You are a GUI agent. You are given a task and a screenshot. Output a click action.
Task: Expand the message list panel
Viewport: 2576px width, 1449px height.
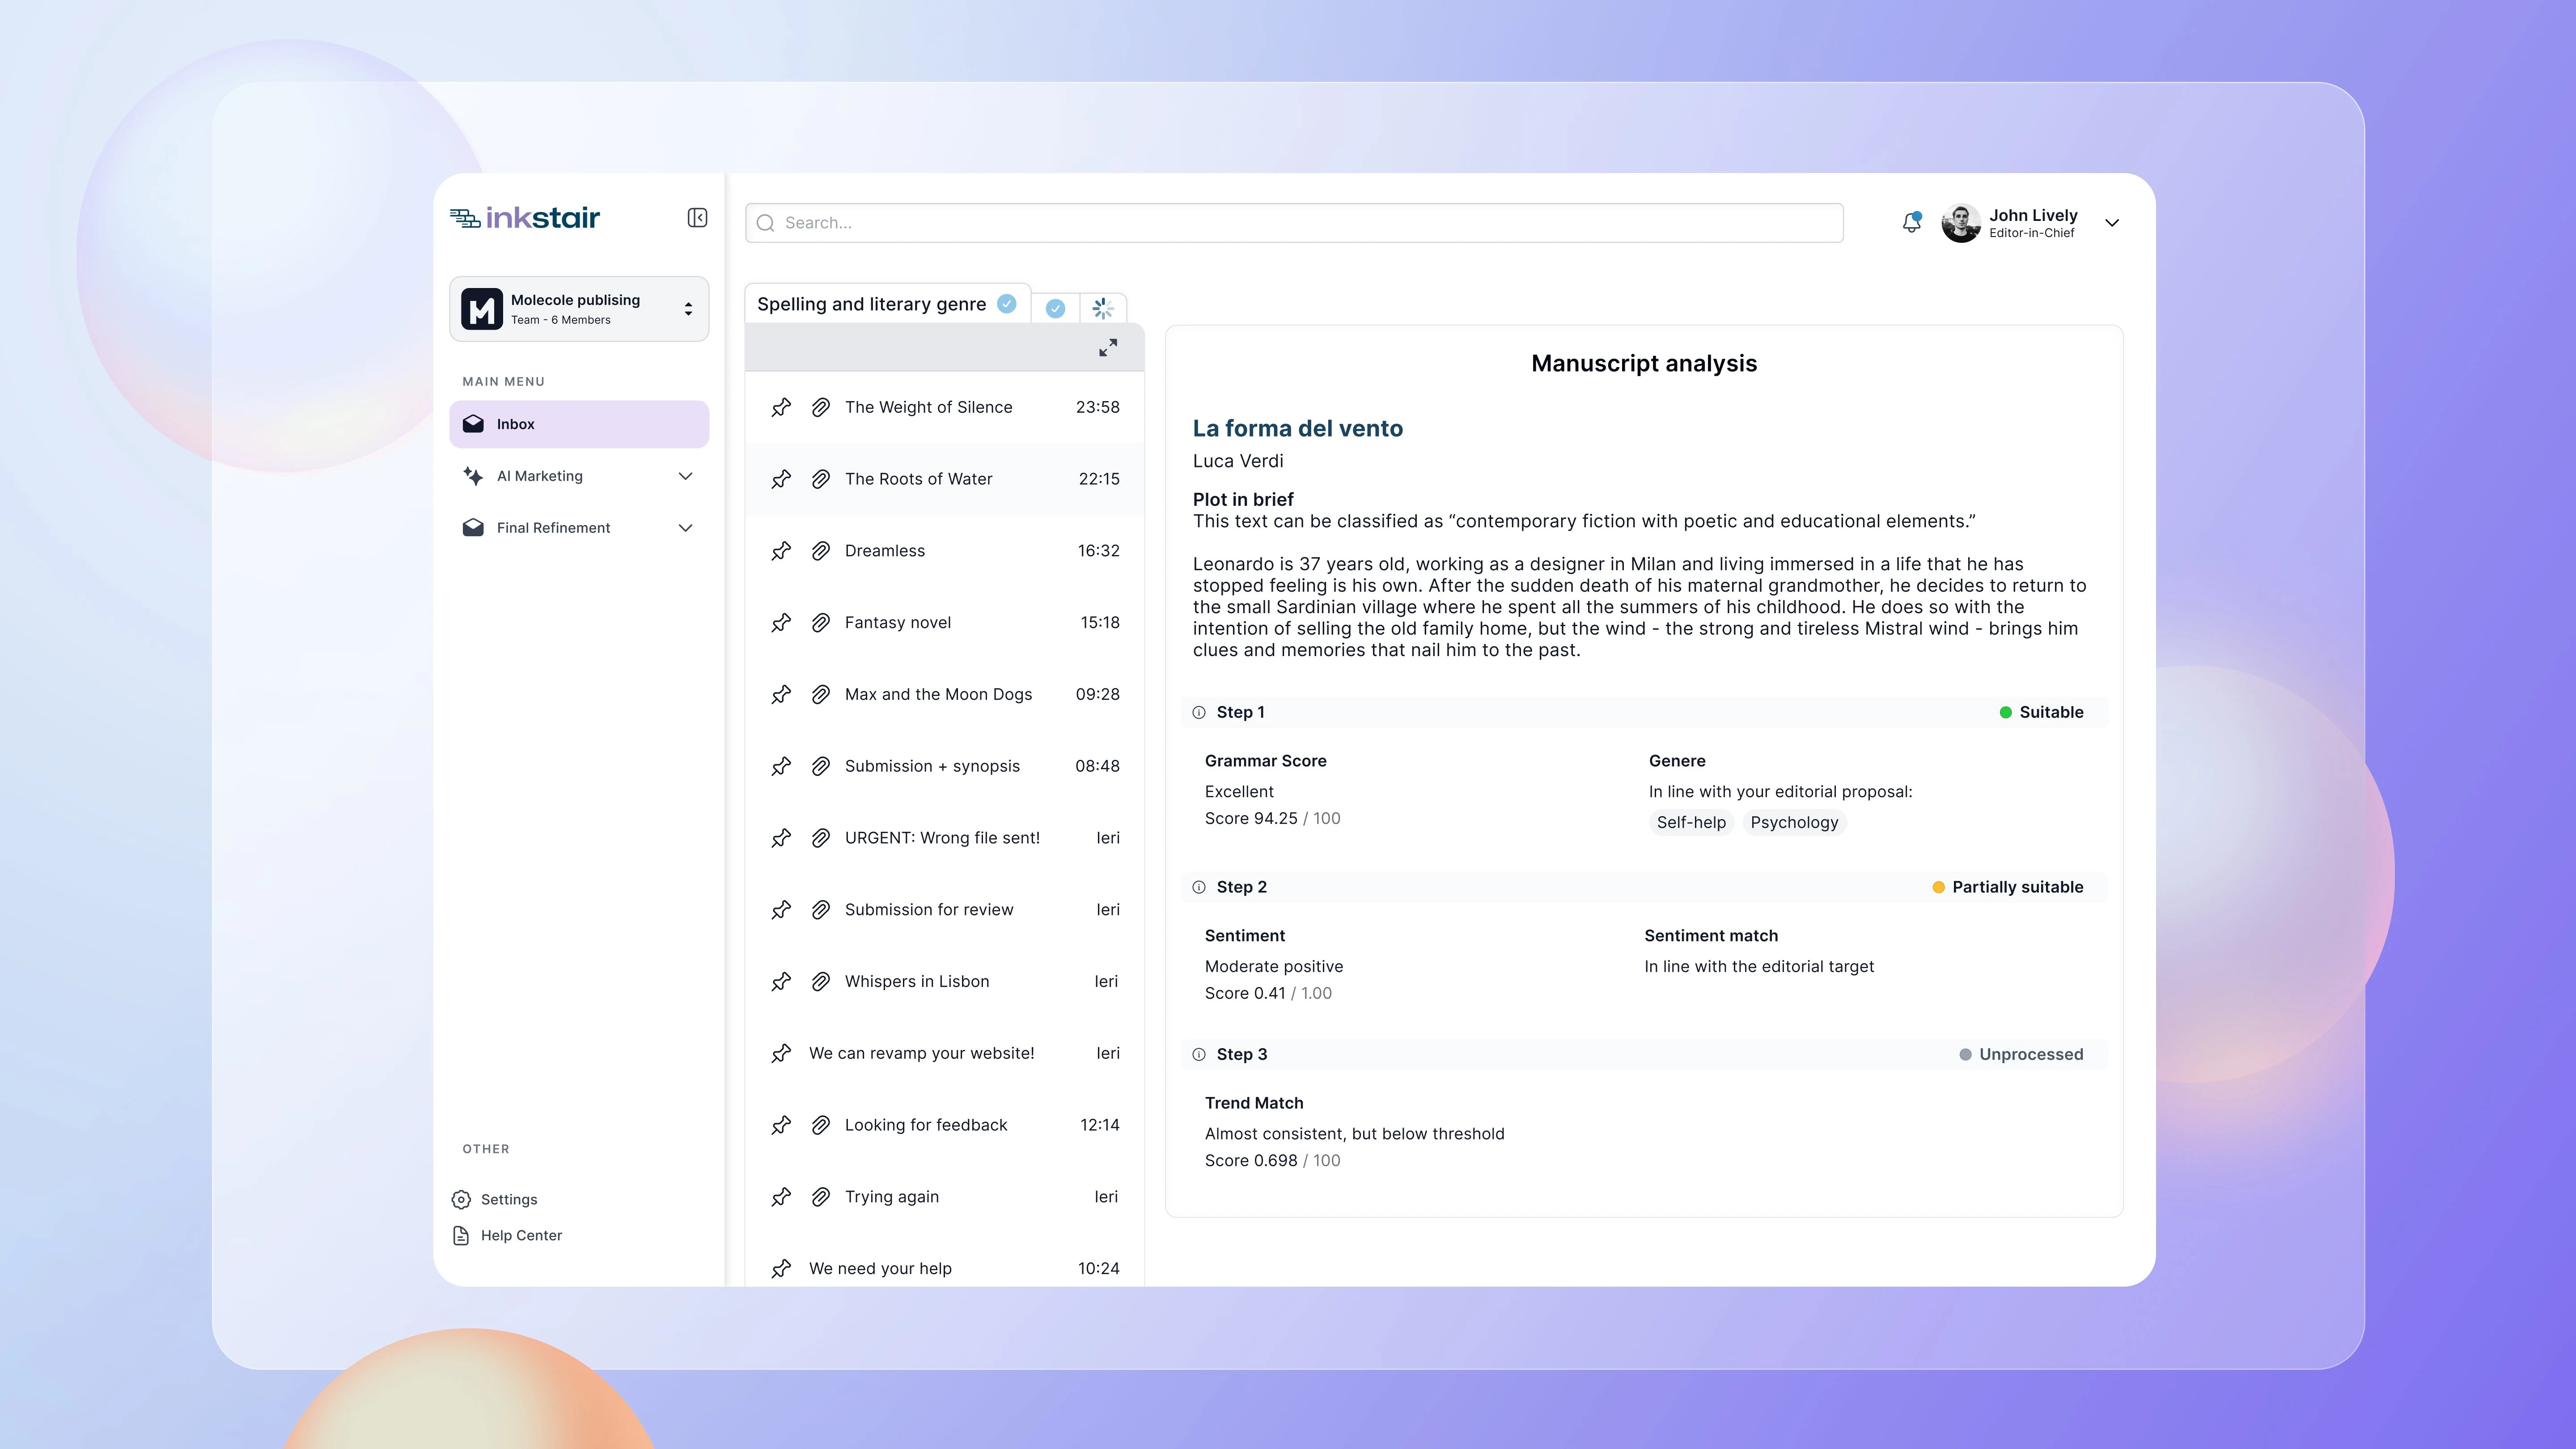tap(1108, 348)
